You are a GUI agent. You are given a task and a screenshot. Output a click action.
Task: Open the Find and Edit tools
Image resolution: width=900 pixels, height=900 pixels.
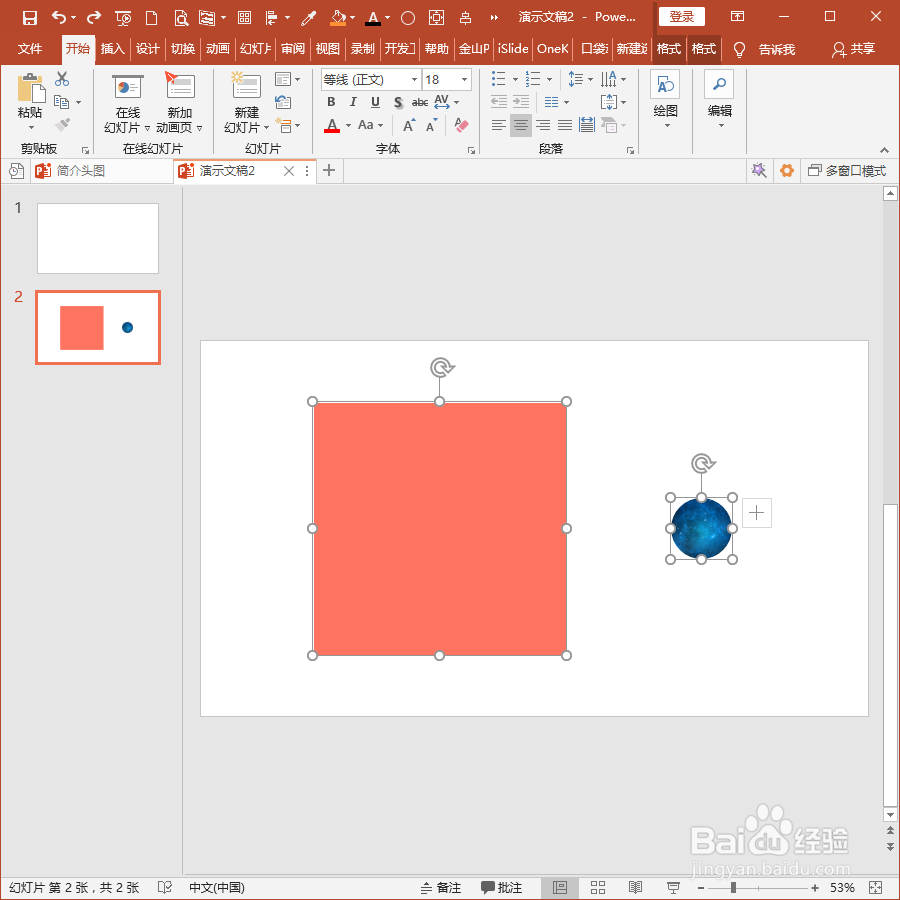pyautogui.click(x=719, y=98)
